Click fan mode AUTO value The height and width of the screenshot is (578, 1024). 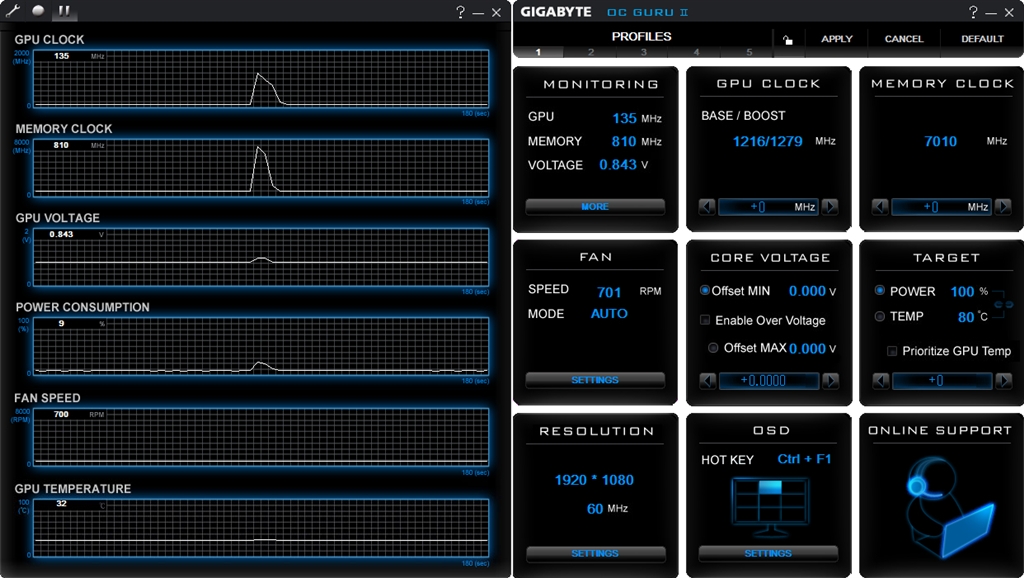pos(609,313)
